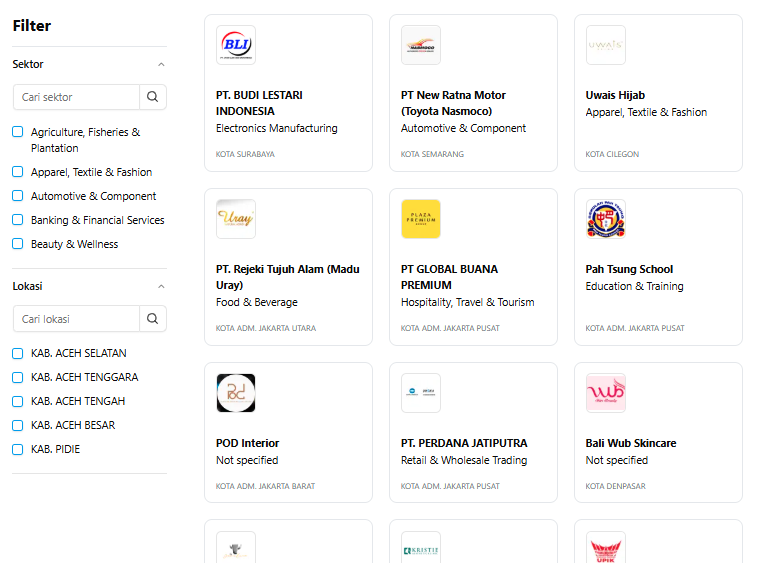Open the Uwais Hijab logo
The image size is (768, 563).
click(x=606, y=45)
